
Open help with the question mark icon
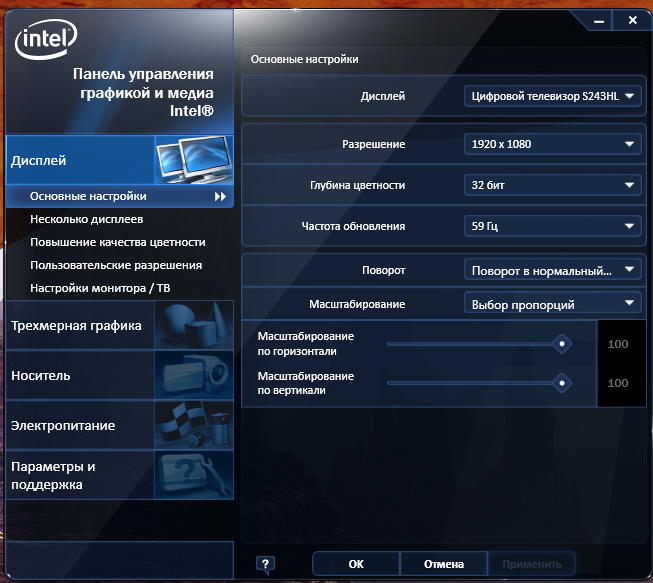(265, 564)
